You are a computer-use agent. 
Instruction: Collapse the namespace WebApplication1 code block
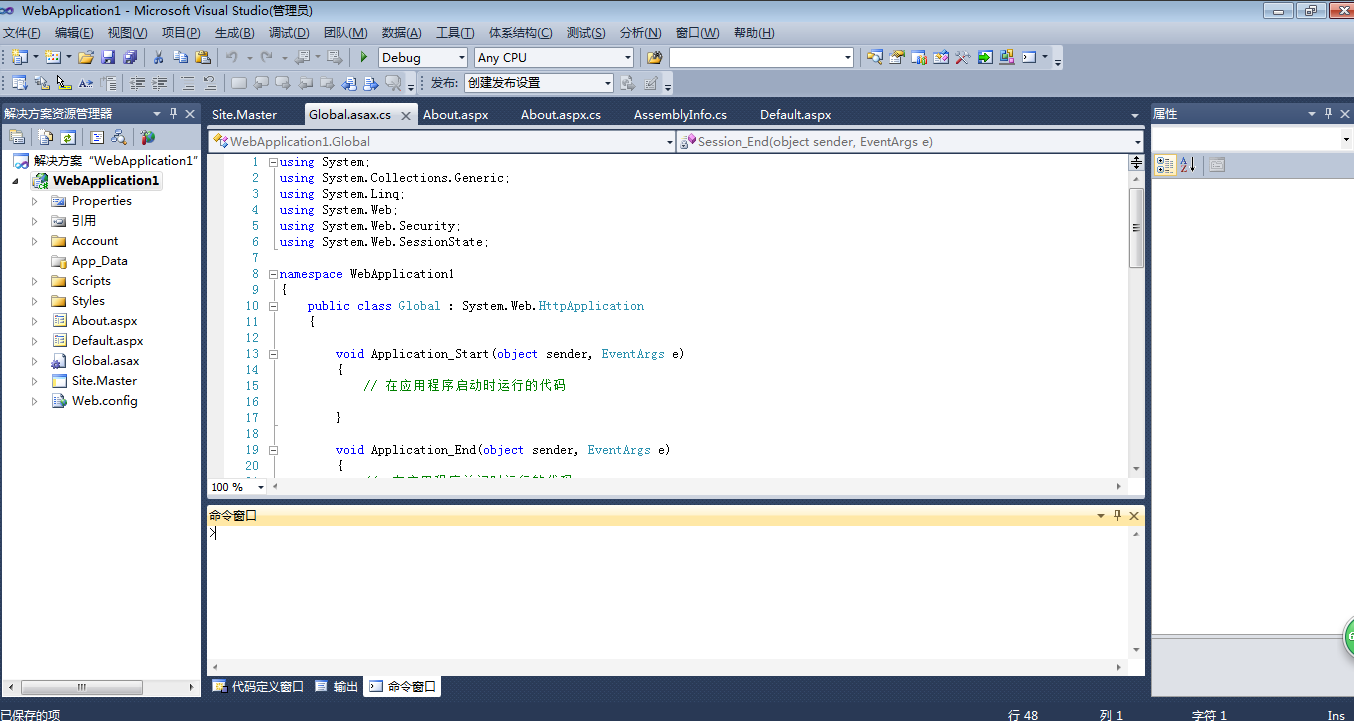(273, 274)
